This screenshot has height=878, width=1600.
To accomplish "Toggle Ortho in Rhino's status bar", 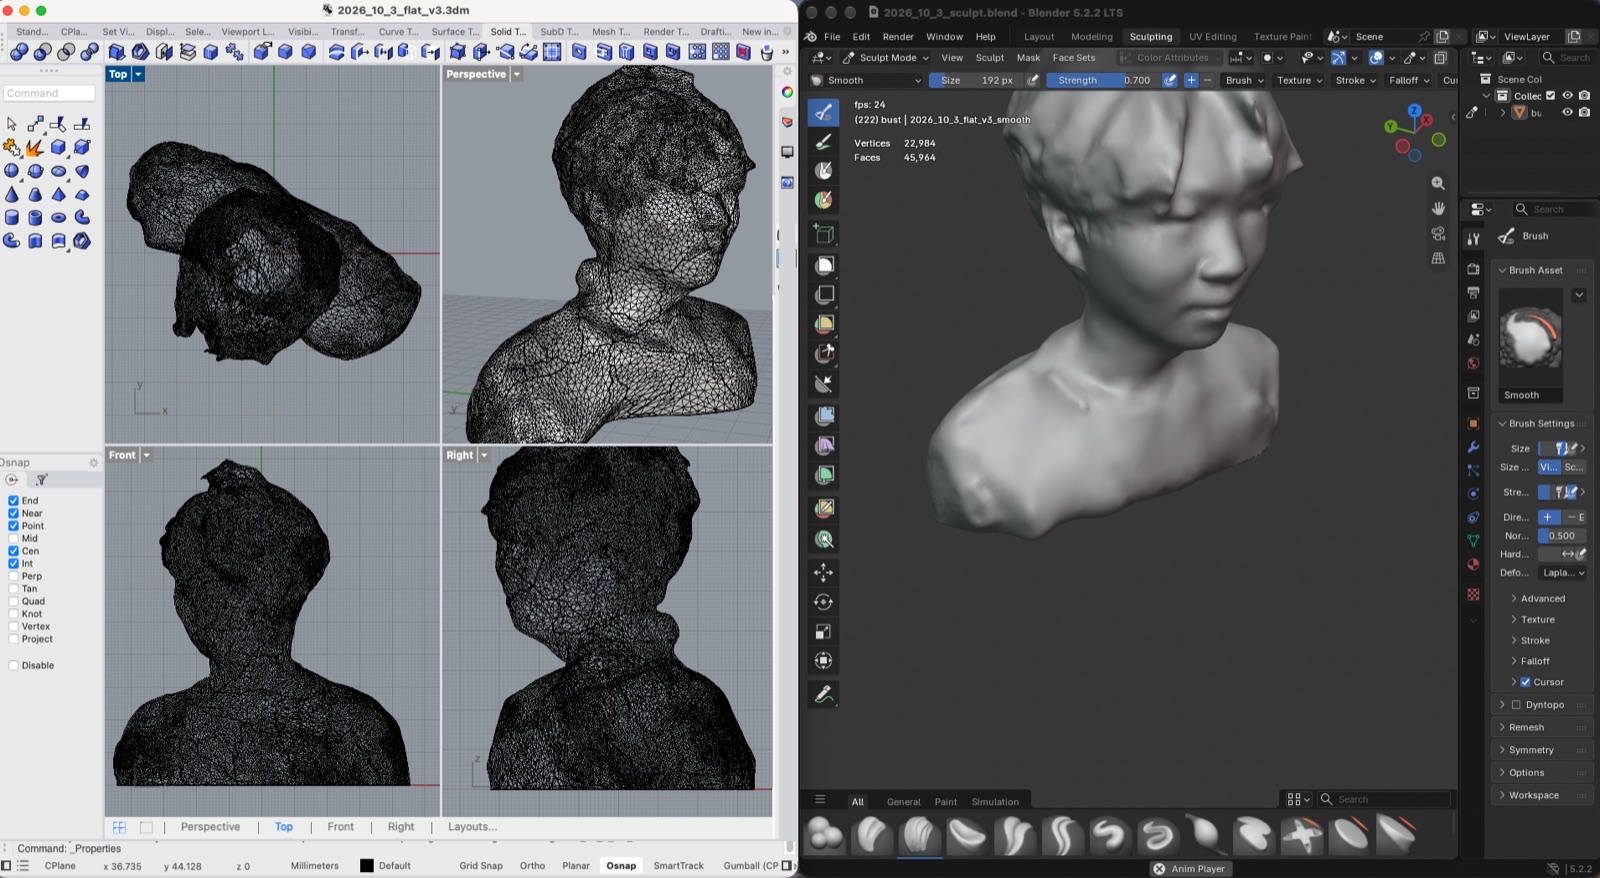I will point(532,866).
